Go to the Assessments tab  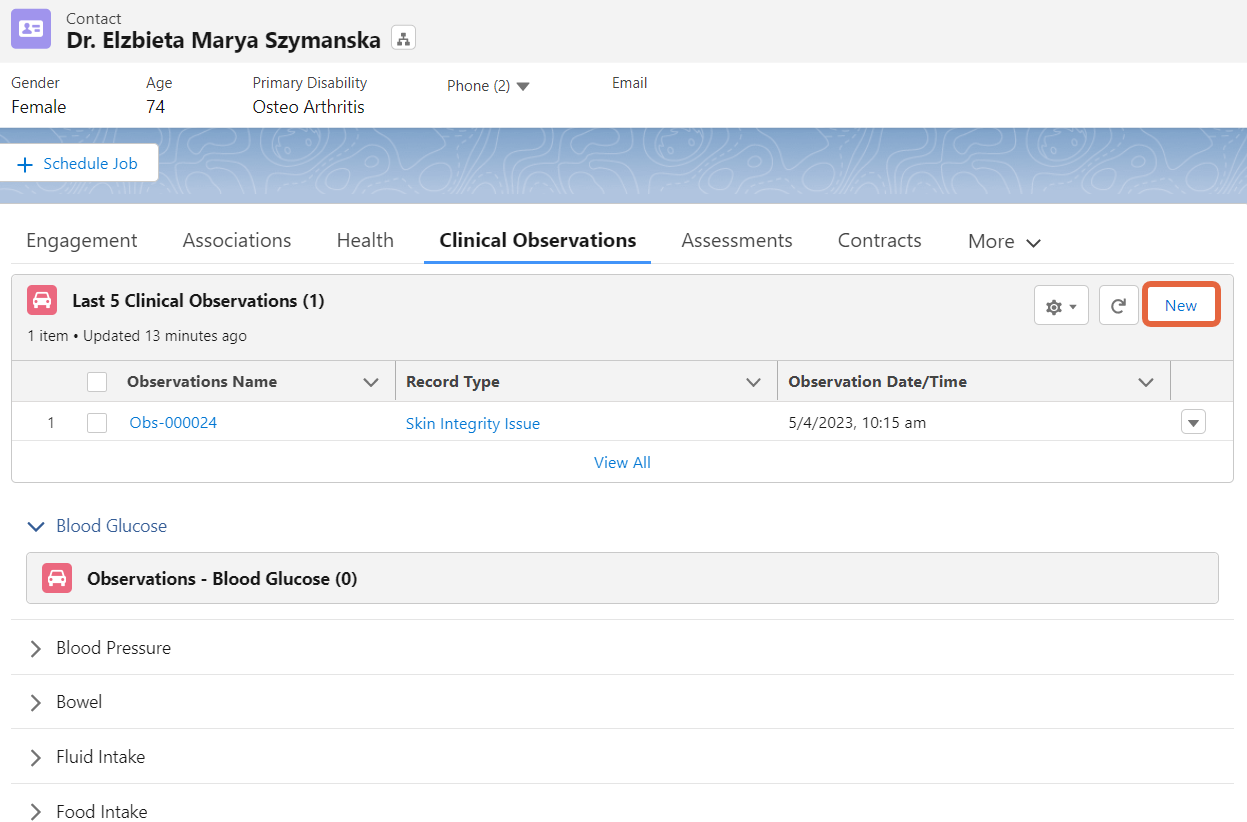coord(737,240)
